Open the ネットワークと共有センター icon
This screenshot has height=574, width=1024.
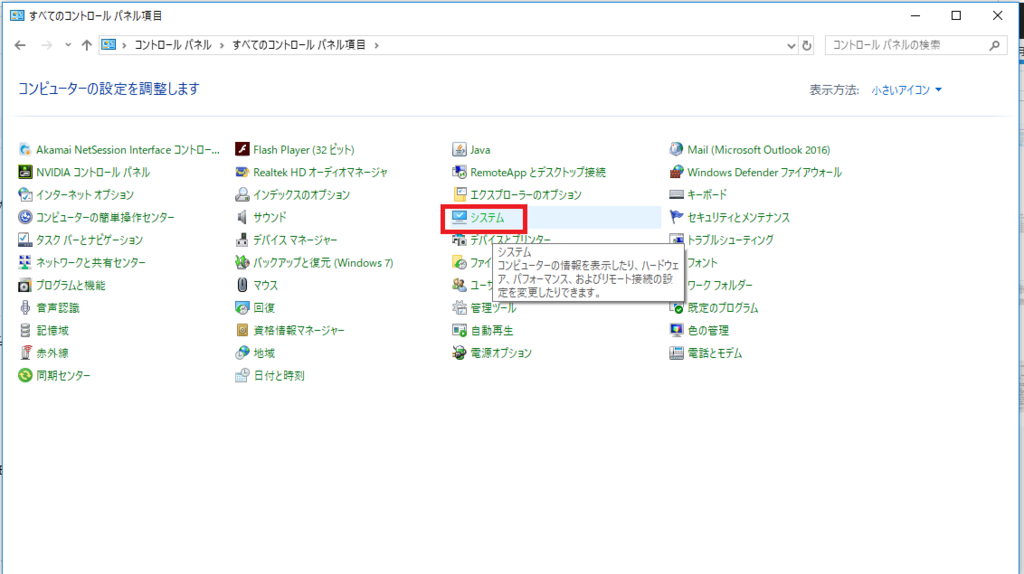pos(25,263)
